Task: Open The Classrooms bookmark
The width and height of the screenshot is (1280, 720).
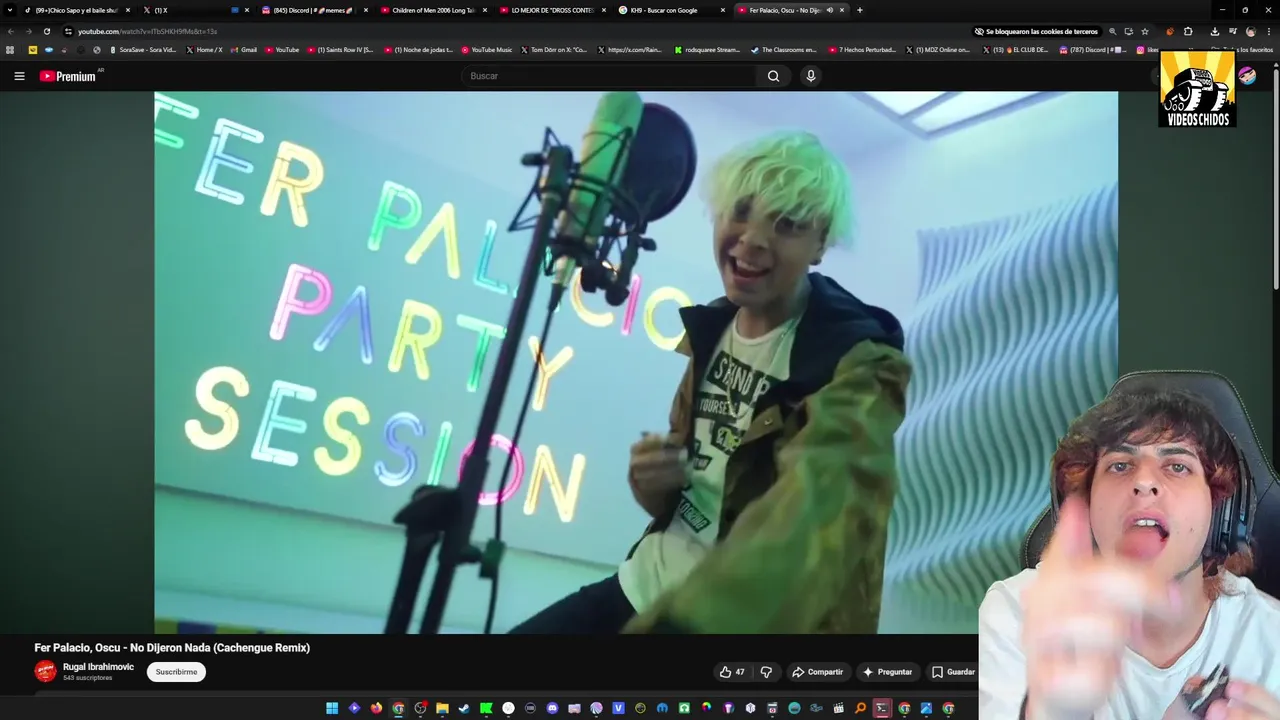Action: (783, 49)
